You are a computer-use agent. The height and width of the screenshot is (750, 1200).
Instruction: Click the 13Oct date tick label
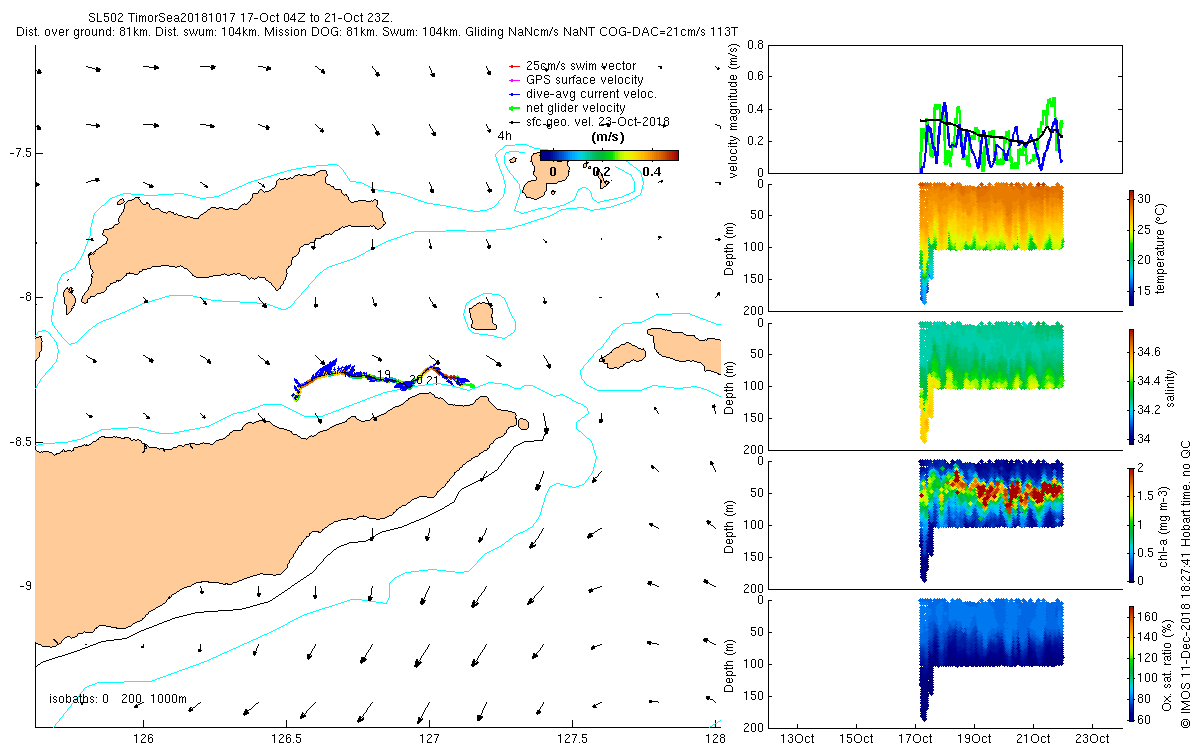[x=797, y=738]
